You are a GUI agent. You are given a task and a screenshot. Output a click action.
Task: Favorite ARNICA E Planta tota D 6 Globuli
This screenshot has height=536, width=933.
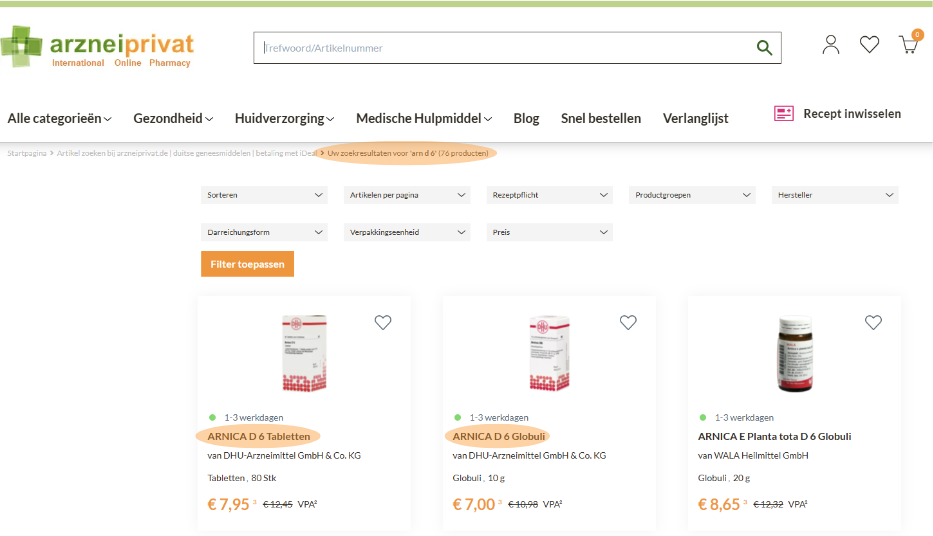pos(873,322)
